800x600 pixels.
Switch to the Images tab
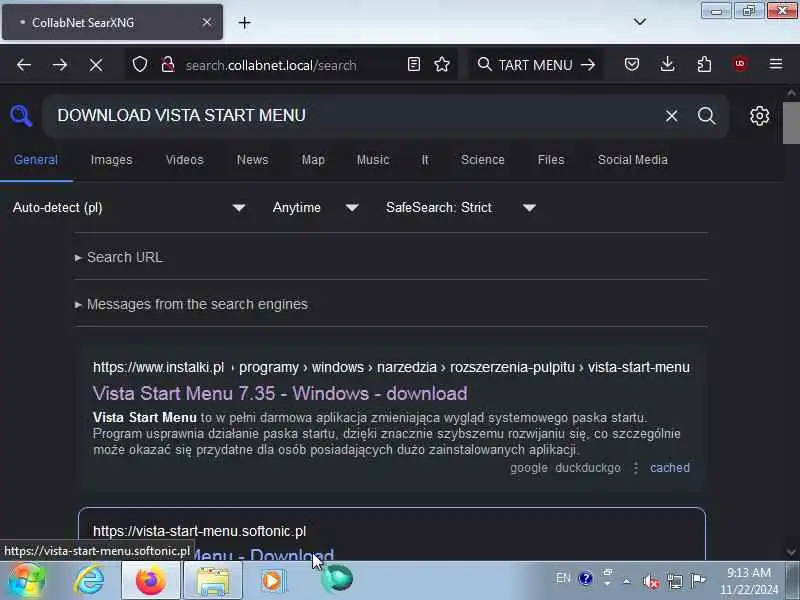(111, 160)
